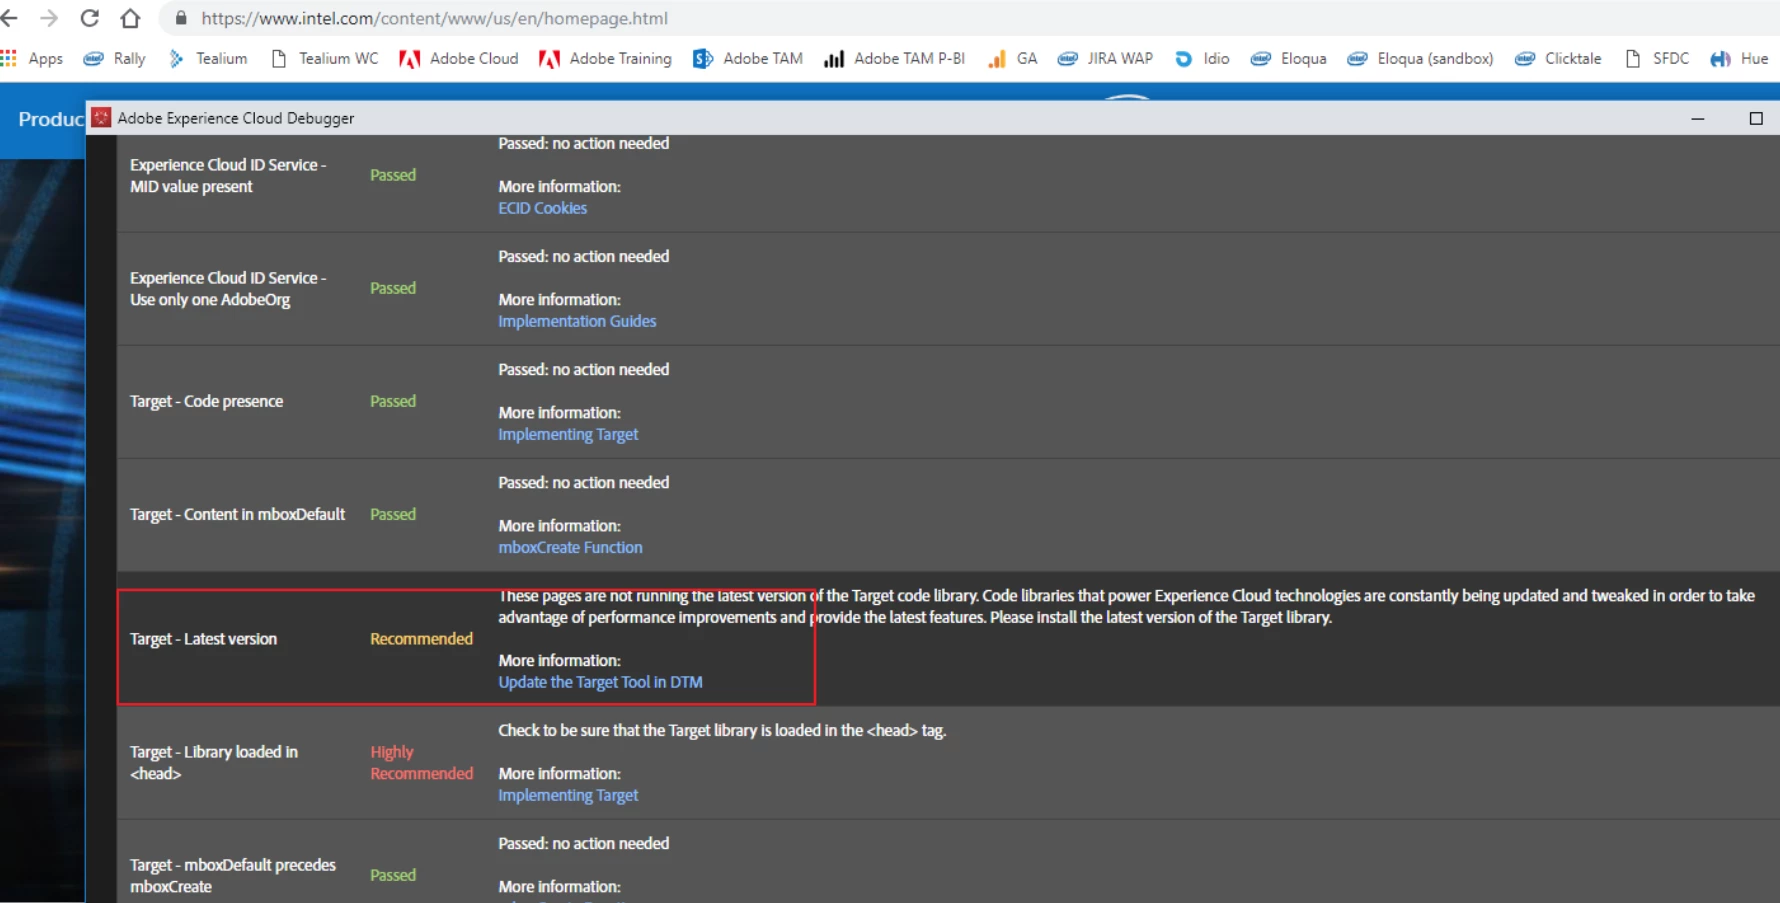Click Passed status for mboxDefault precedes mboxCreate
The width and height of the screenshot is (1780, 903).
[393, 875]
